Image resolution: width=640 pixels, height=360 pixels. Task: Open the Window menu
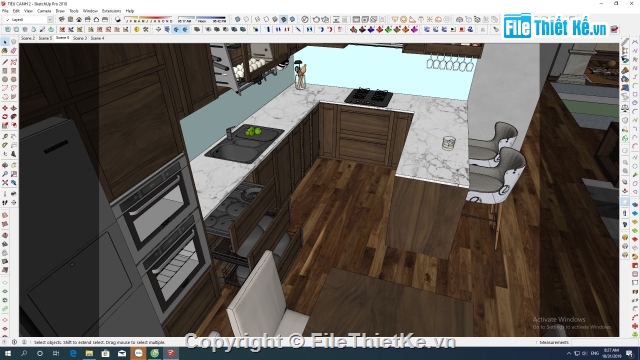[90, 11]
